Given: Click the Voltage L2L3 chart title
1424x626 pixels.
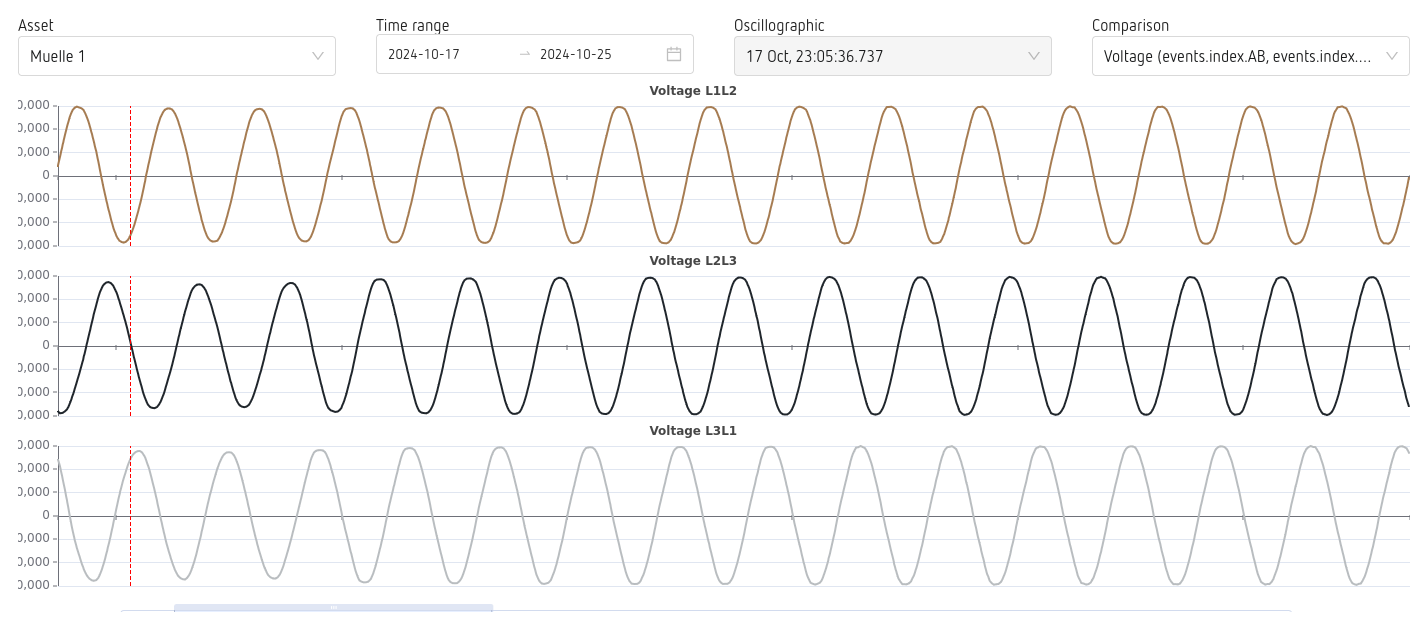Looking at the screenshot, I should click(693, 261).
